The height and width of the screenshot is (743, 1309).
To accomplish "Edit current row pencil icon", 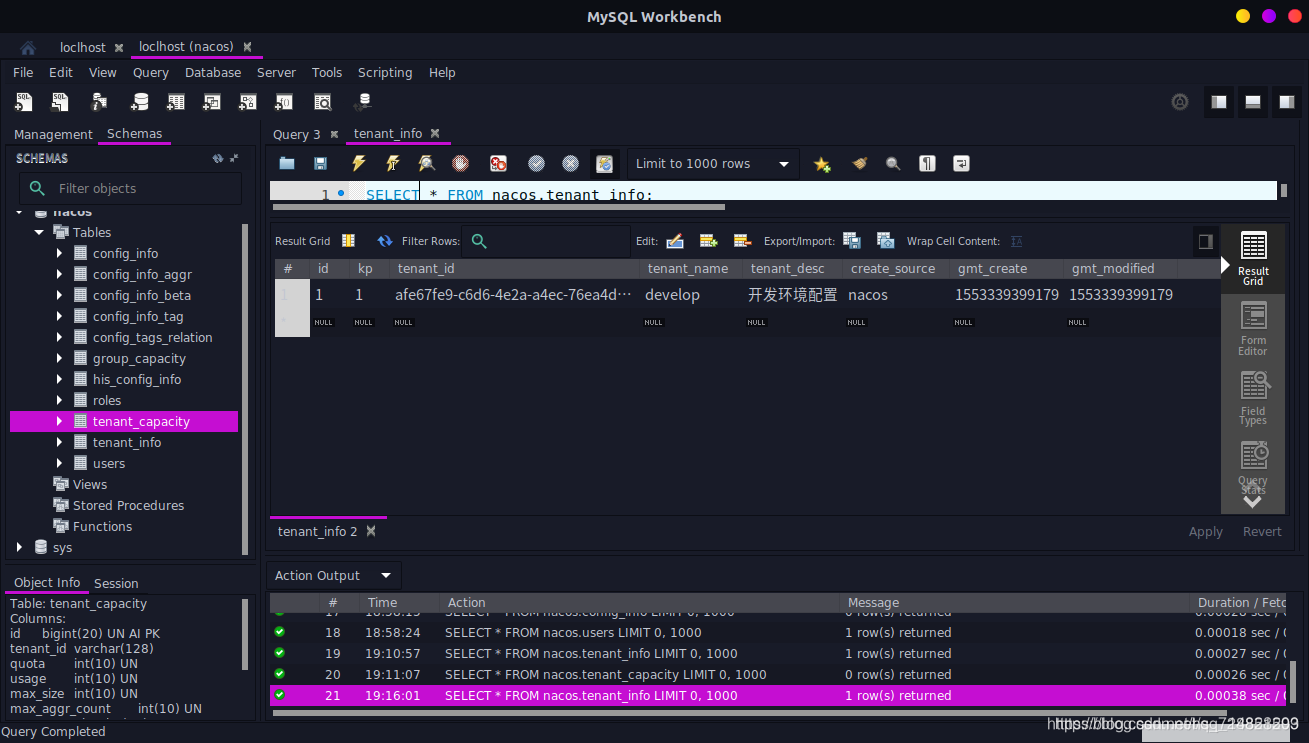I will (x=674, y=241).
